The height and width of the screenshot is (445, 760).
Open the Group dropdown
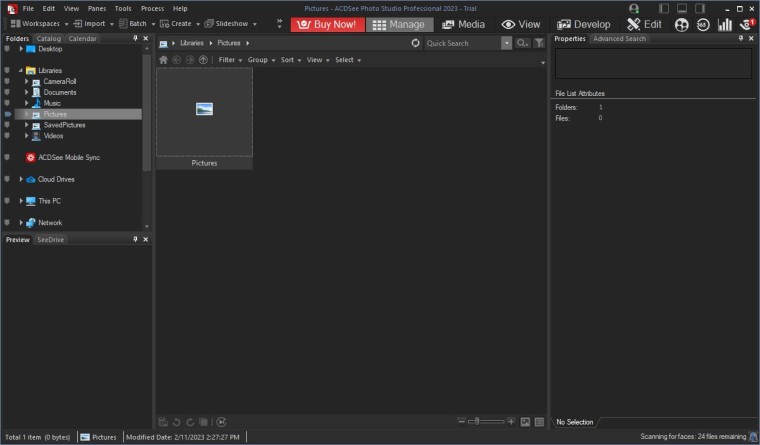tap(261, 60)
